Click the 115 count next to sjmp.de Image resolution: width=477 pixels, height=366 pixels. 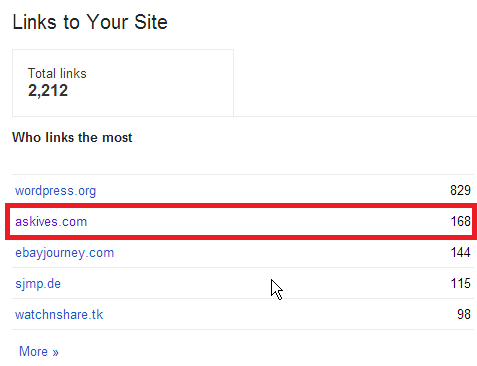click(461, 283)
